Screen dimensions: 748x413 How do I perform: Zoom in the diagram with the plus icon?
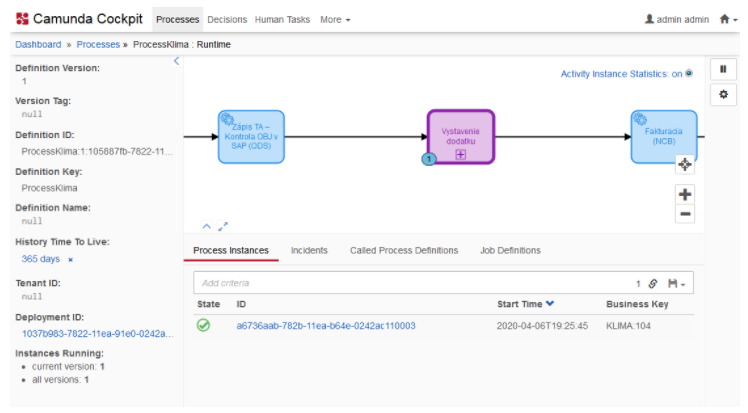point(685,195)
